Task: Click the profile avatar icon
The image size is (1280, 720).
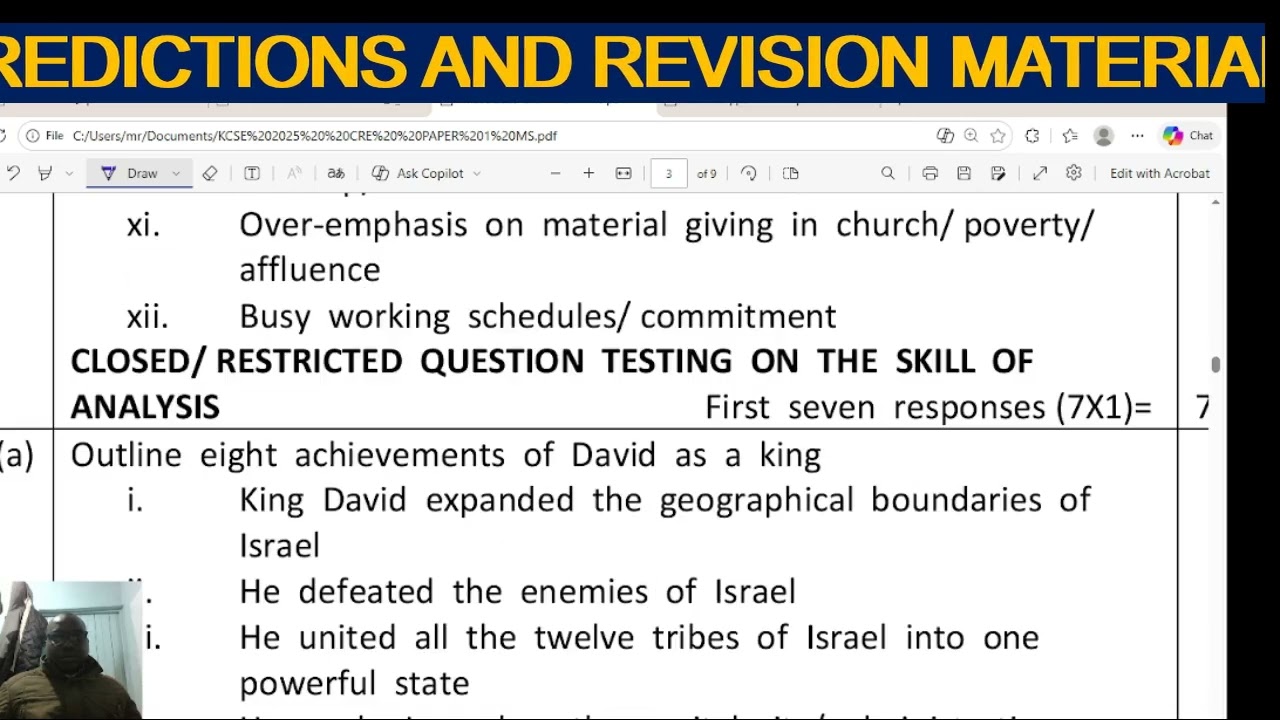Action: click(x=1104, y=136)
